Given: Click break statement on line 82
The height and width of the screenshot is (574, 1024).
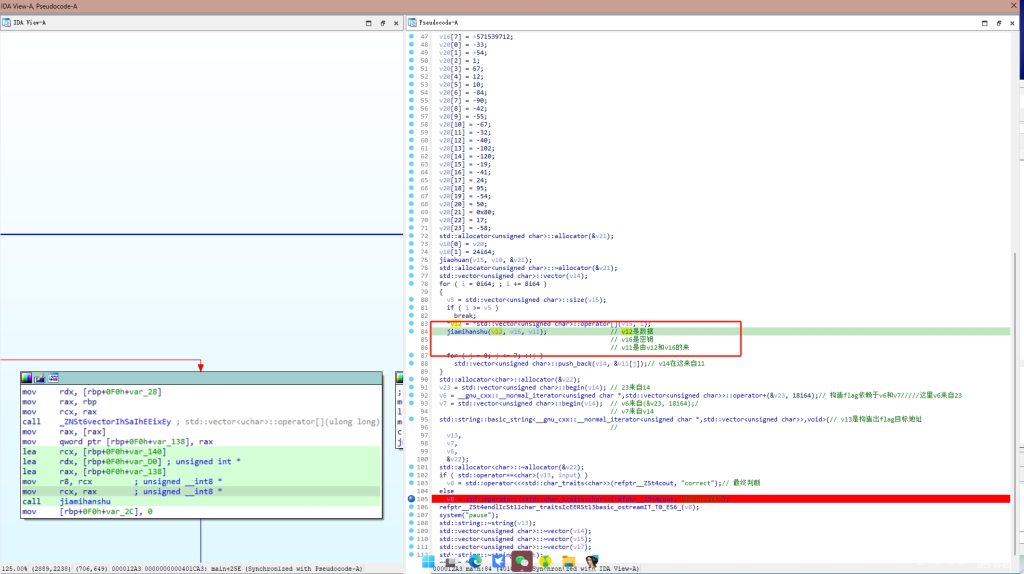Looking at the screenshot, I should 464,316.
